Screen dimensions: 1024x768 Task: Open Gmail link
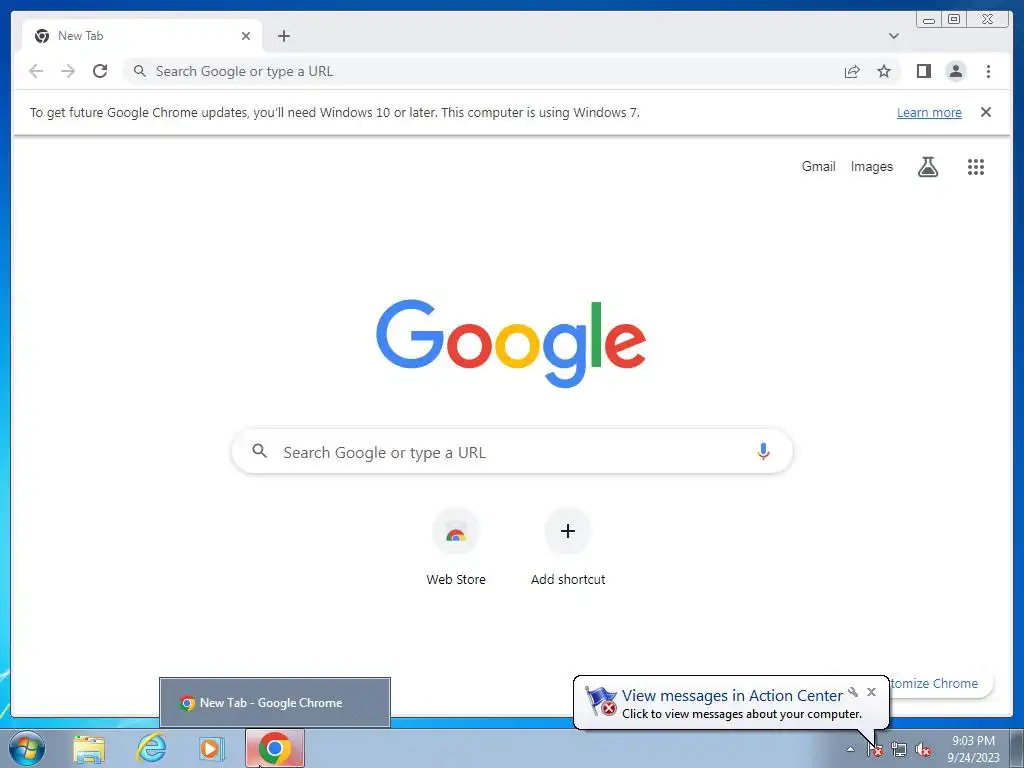tap(818, 167)
